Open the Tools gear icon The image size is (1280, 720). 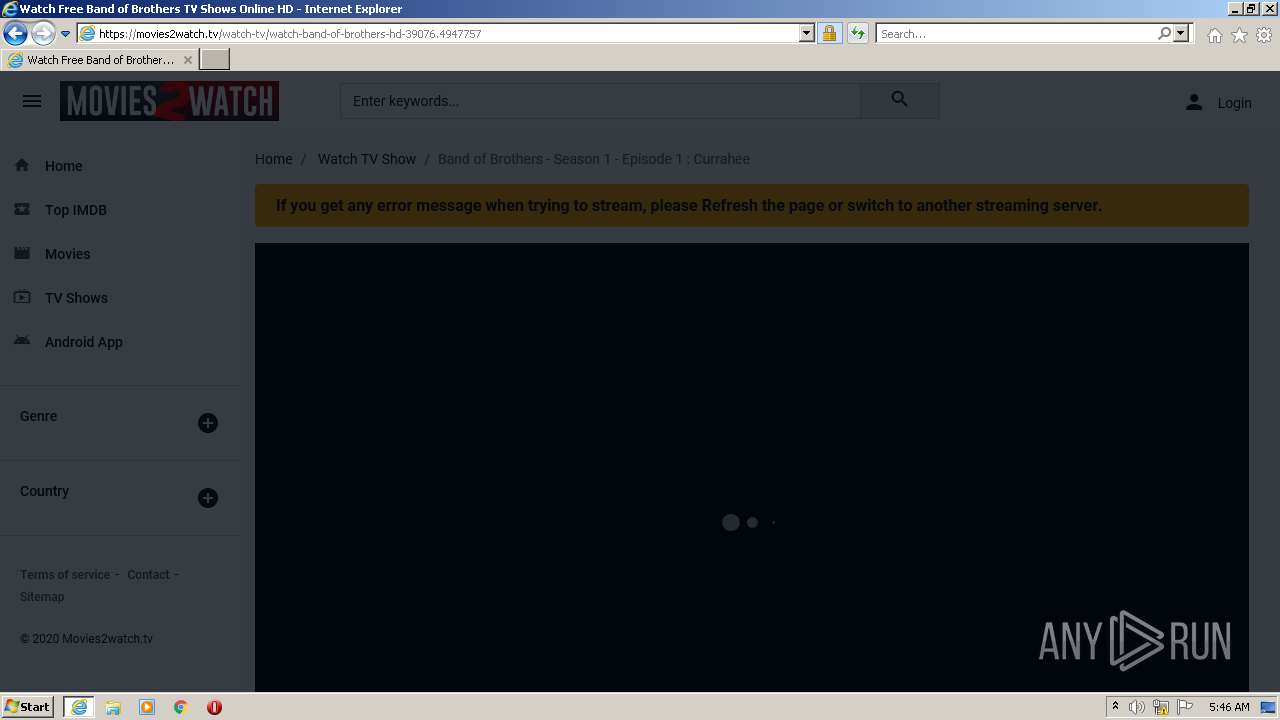(1264, 35)
